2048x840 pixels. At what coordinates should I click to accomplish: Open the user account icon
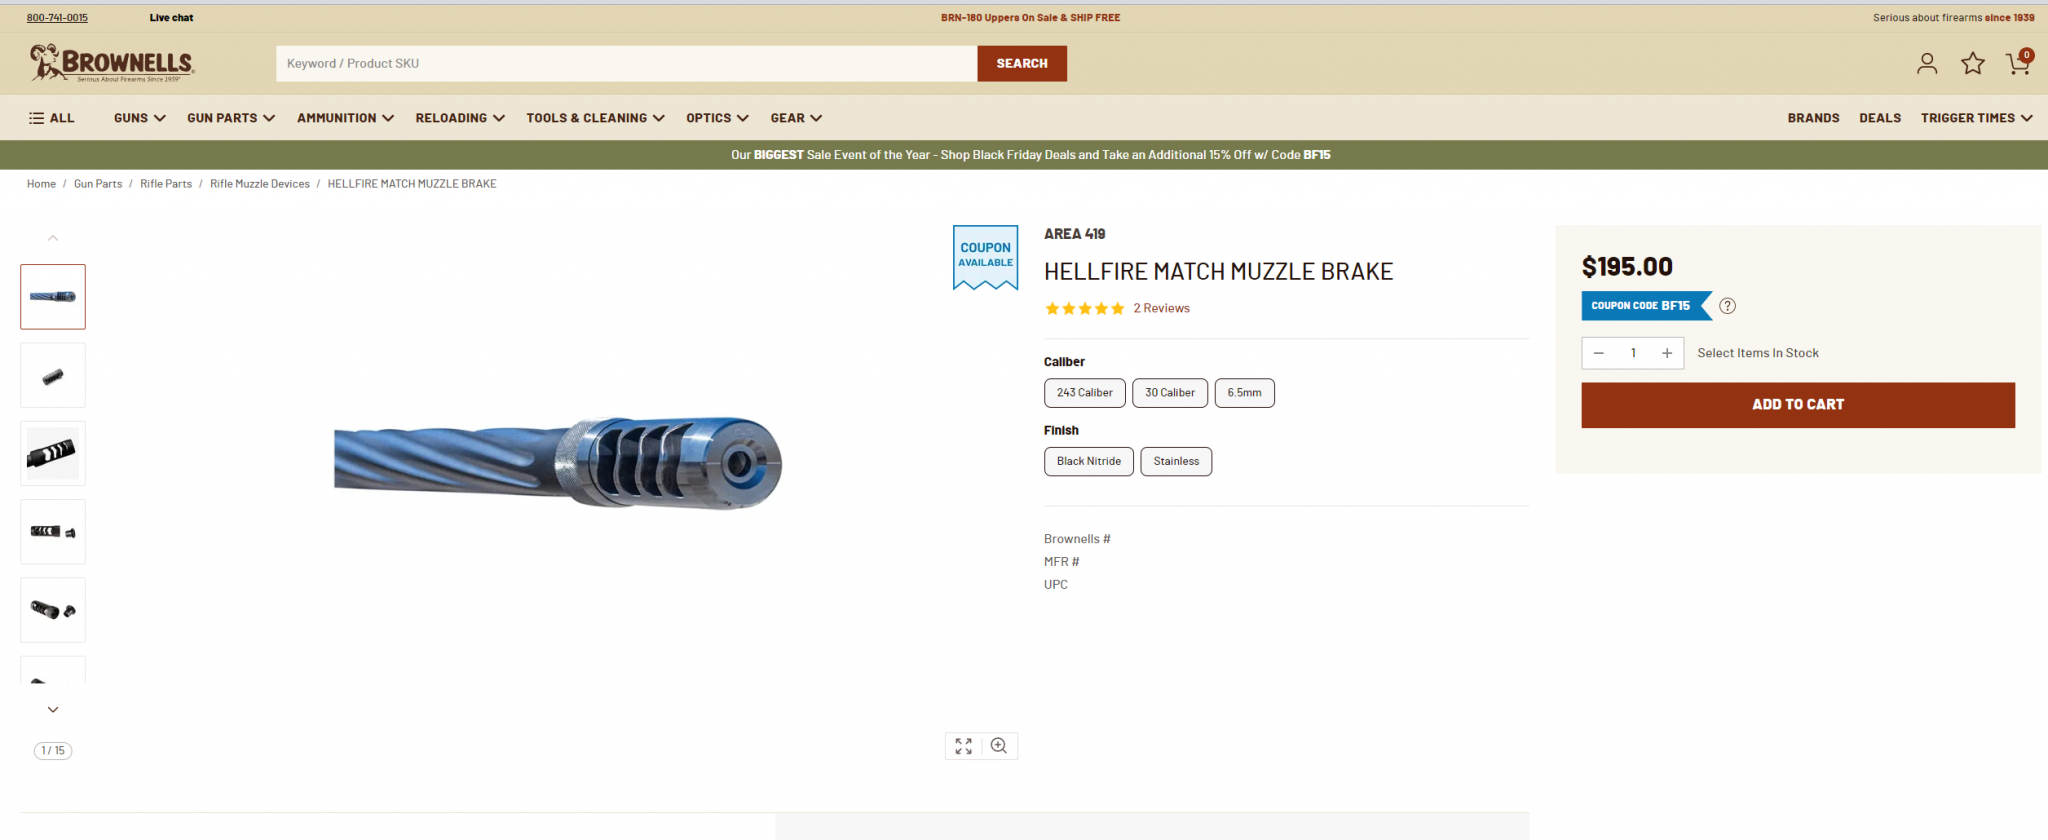coord(1927,64)
